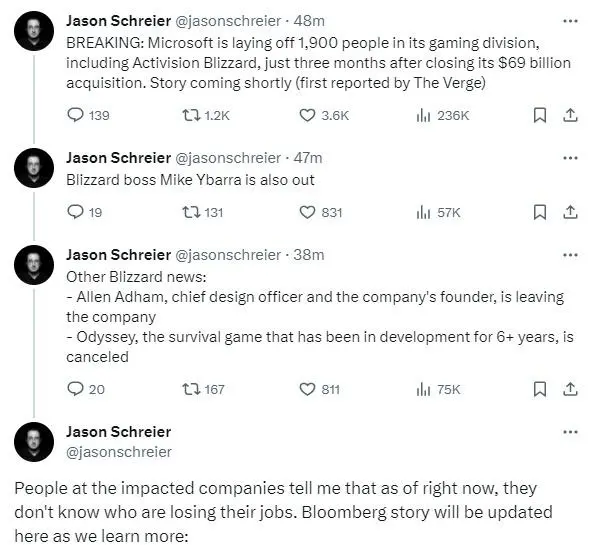Repost the Mike Ybarra tweet
The image size is (596, 545).
coord(191,212)
